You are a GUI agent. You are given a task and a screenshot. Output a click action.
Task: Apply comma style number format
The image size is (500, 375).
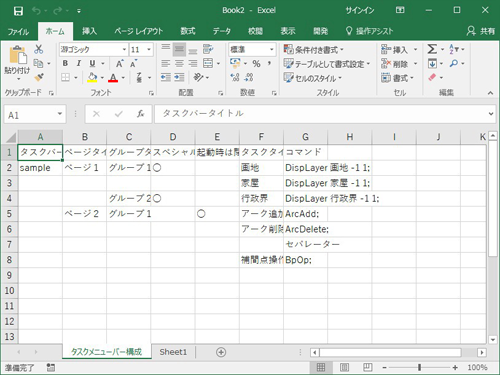click(269, 63)
